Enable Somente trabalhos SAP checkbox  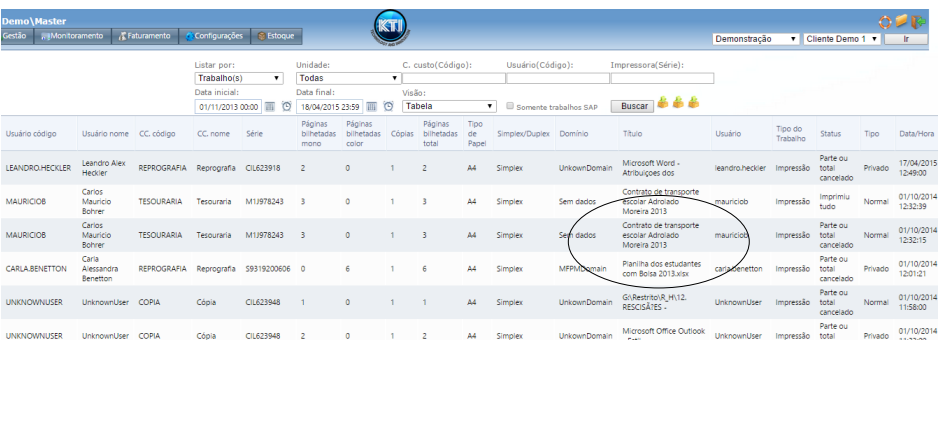coord(510,106)
